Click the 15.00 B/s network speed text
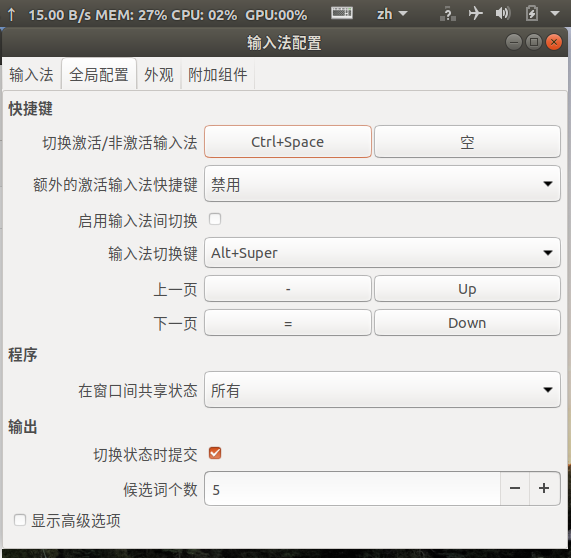The width and height of the screenshot is (571, 558). pyautogui.click(x=60, y=15)
